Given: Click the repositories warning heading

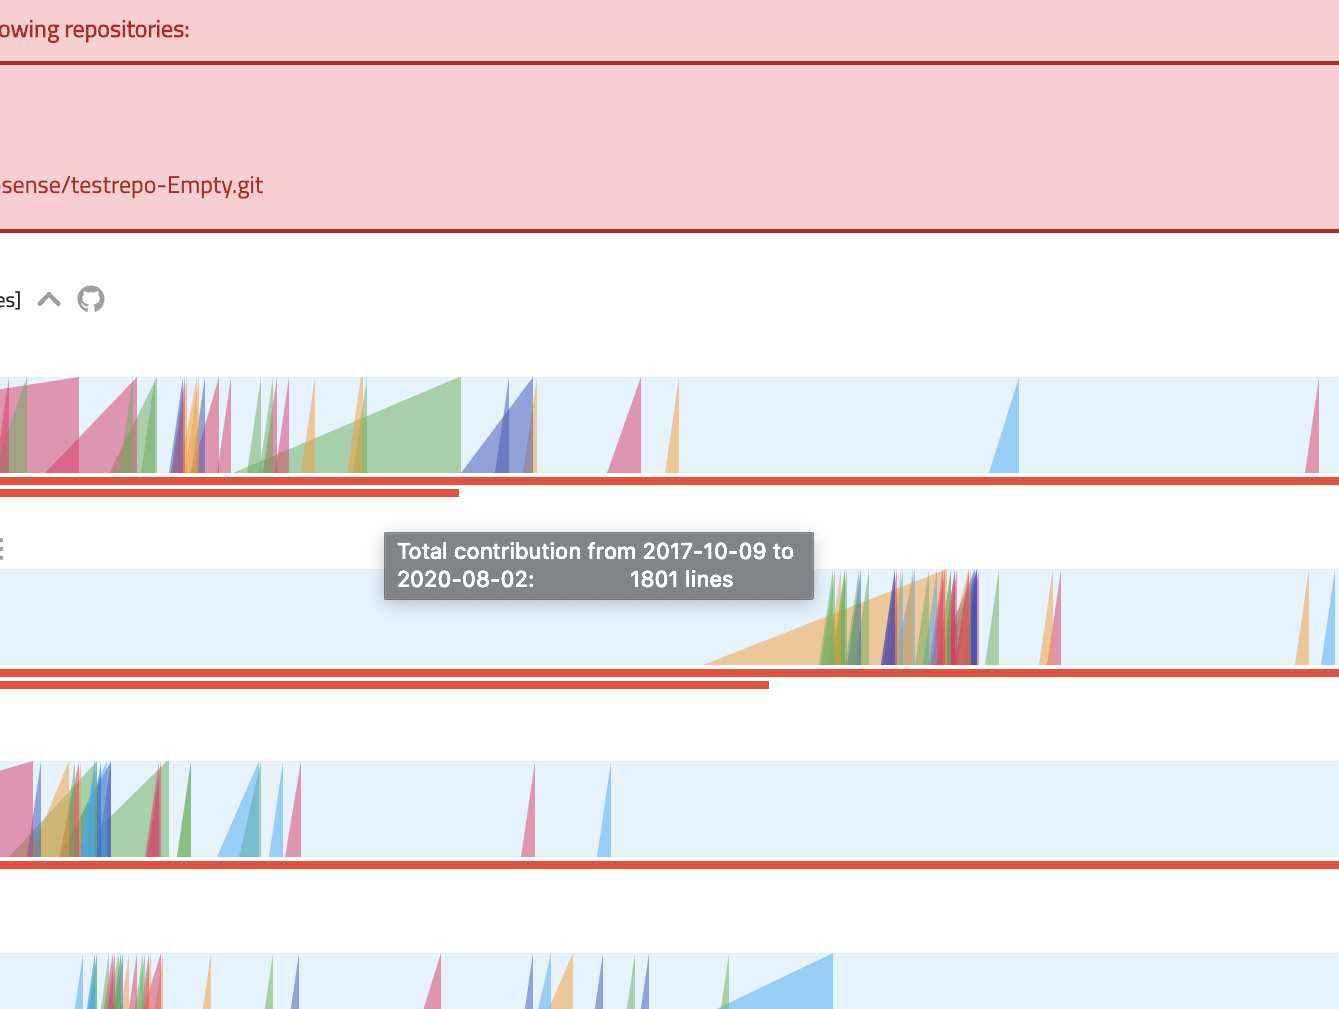Looking at the screenshot, I should coord(96,29).
